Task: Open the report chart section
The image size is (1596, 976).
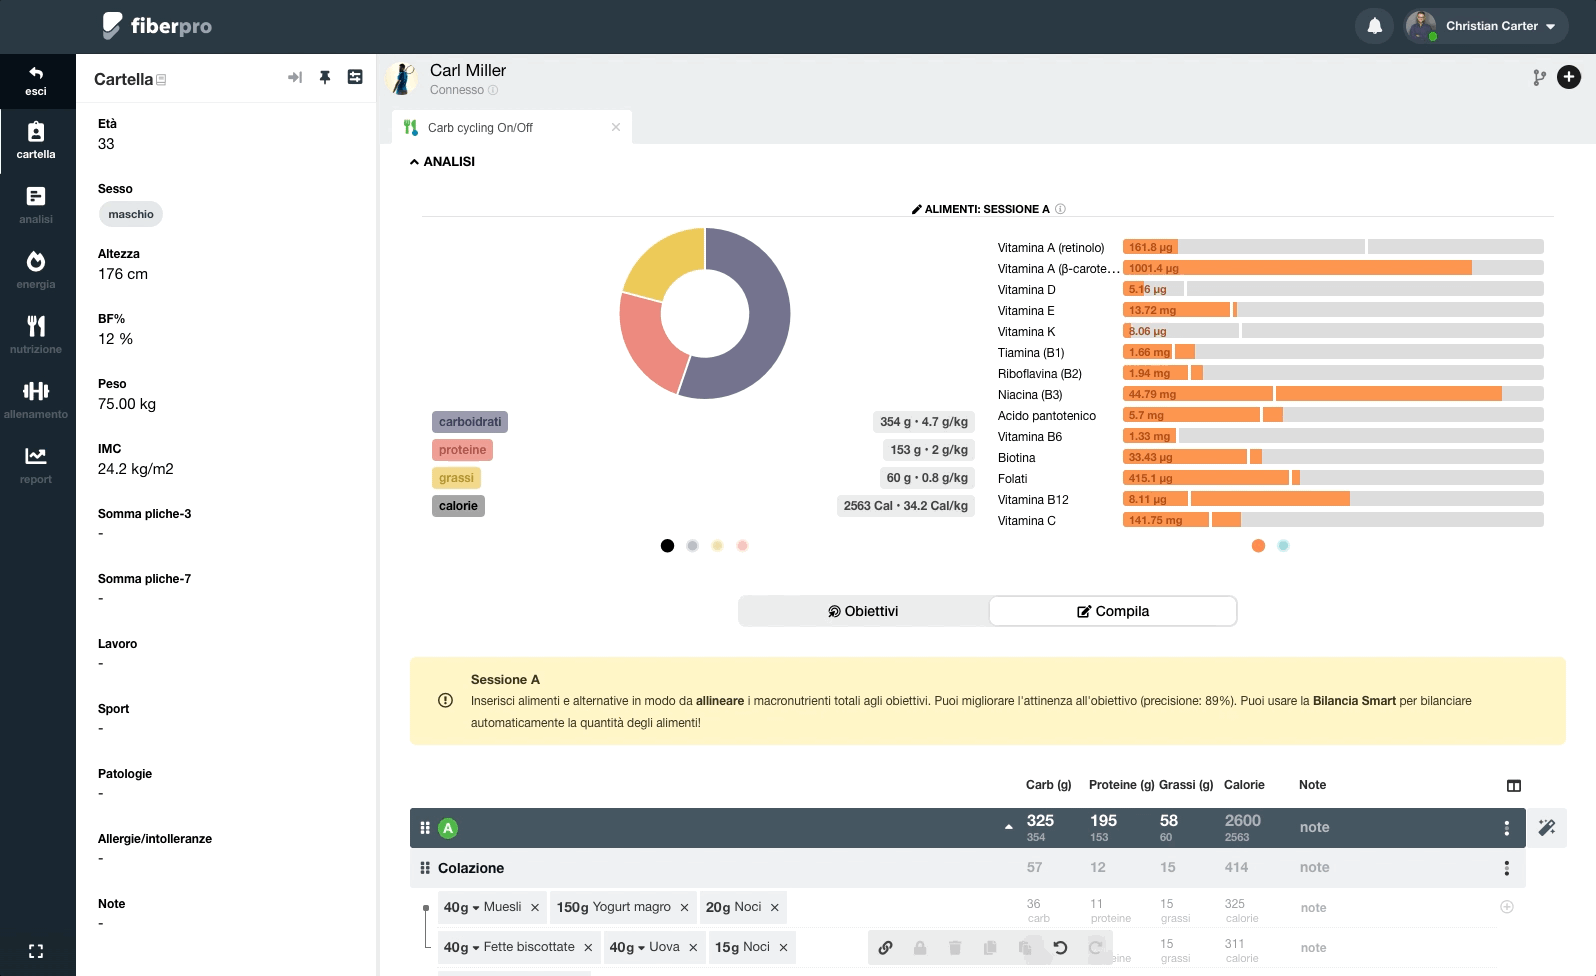Action: [x=36, y=464]
